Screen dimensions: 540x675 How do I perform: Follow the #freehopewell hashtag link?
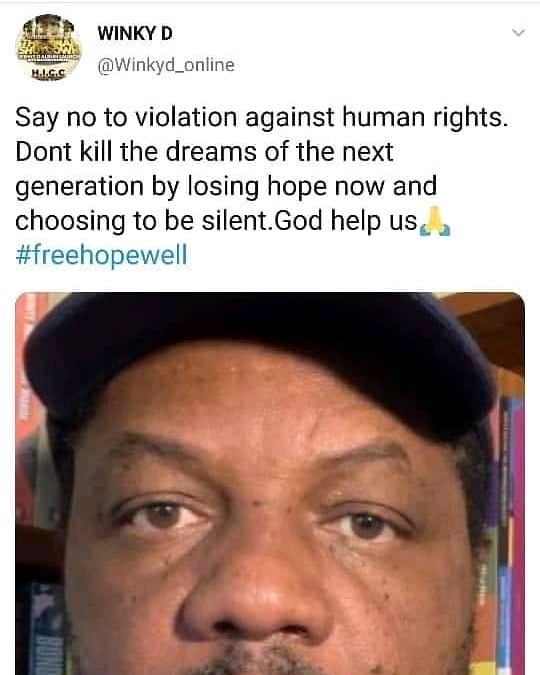tap(102, 254)
